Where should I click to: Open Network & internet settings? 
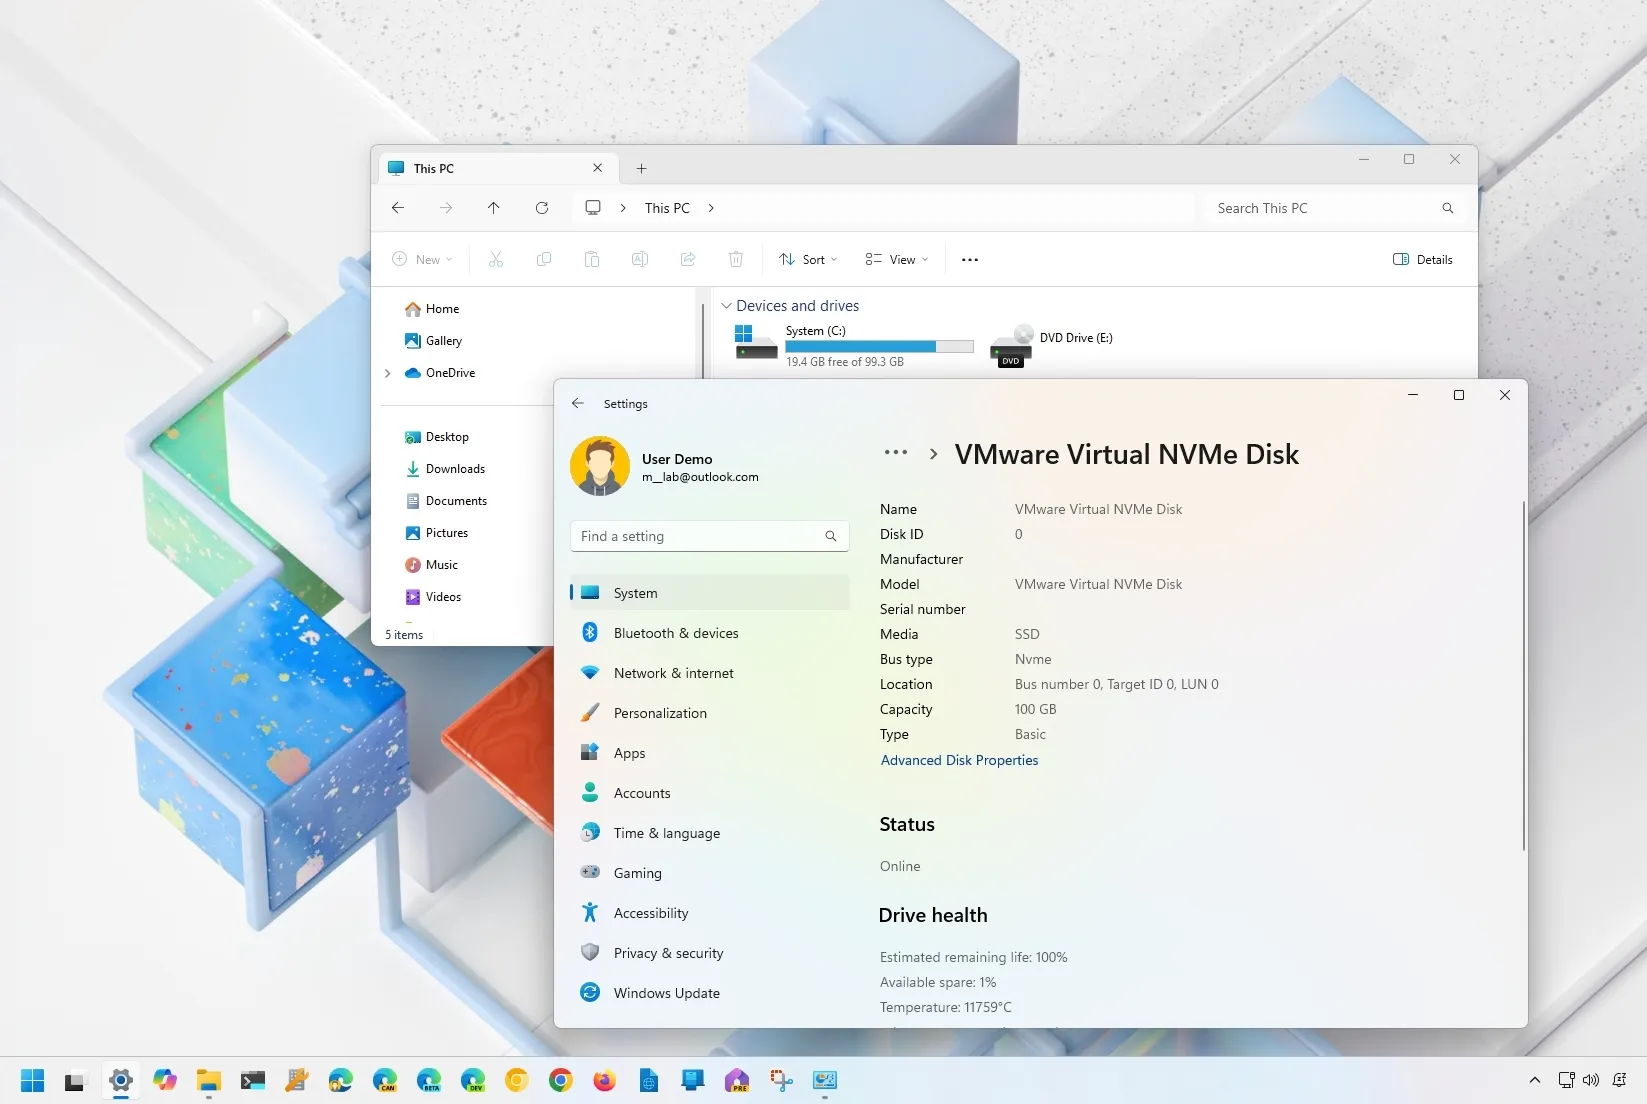click(710, 673)
